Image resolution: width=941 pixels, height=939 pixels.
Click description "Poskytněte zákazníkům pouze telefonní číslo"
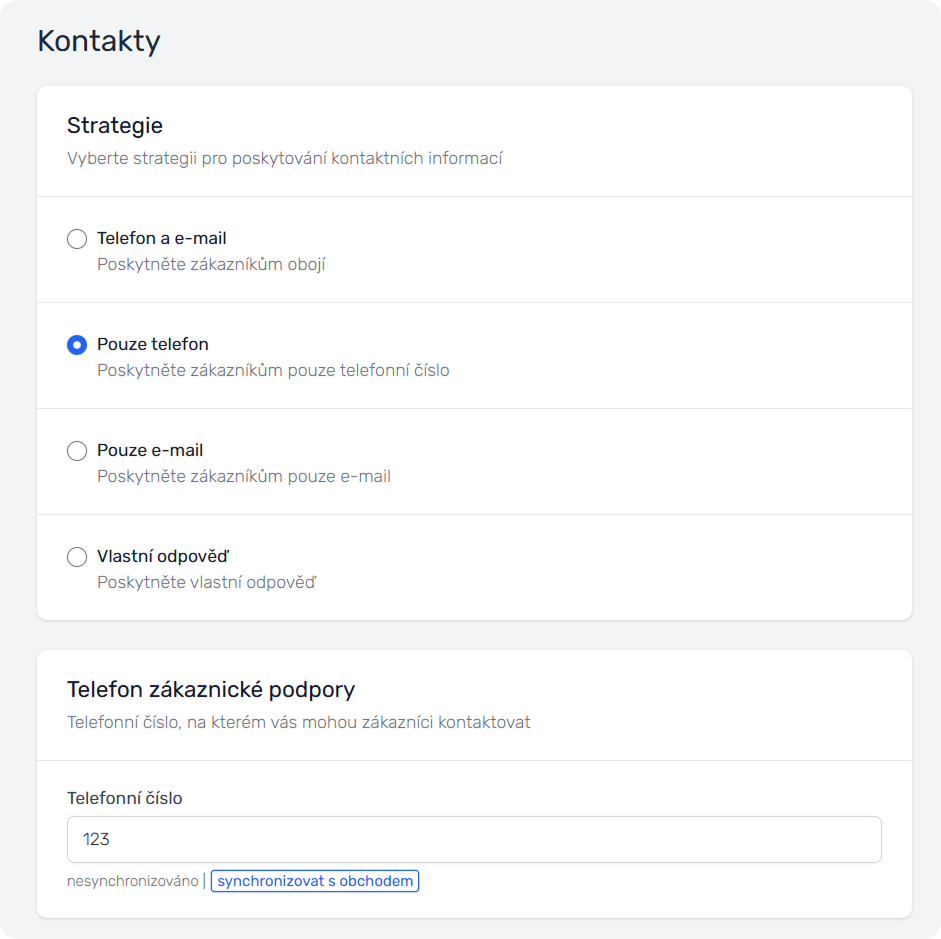point(273,371)
